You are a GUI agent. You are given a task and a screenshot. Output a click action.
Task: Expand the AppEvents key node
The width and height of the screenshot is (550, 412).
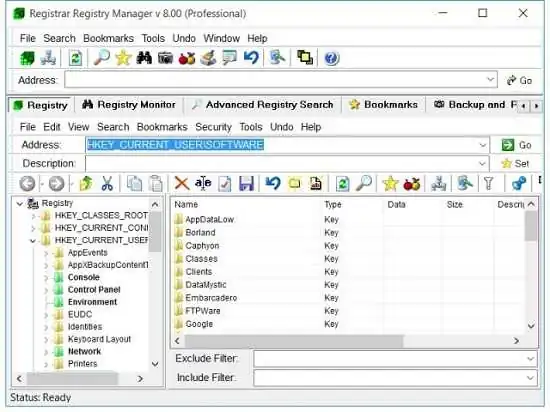click(46, 253)
